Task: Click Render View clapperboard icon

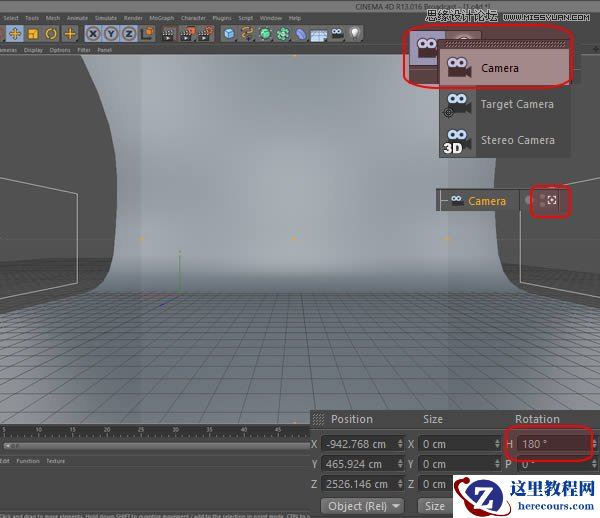Action: [168, 34]
